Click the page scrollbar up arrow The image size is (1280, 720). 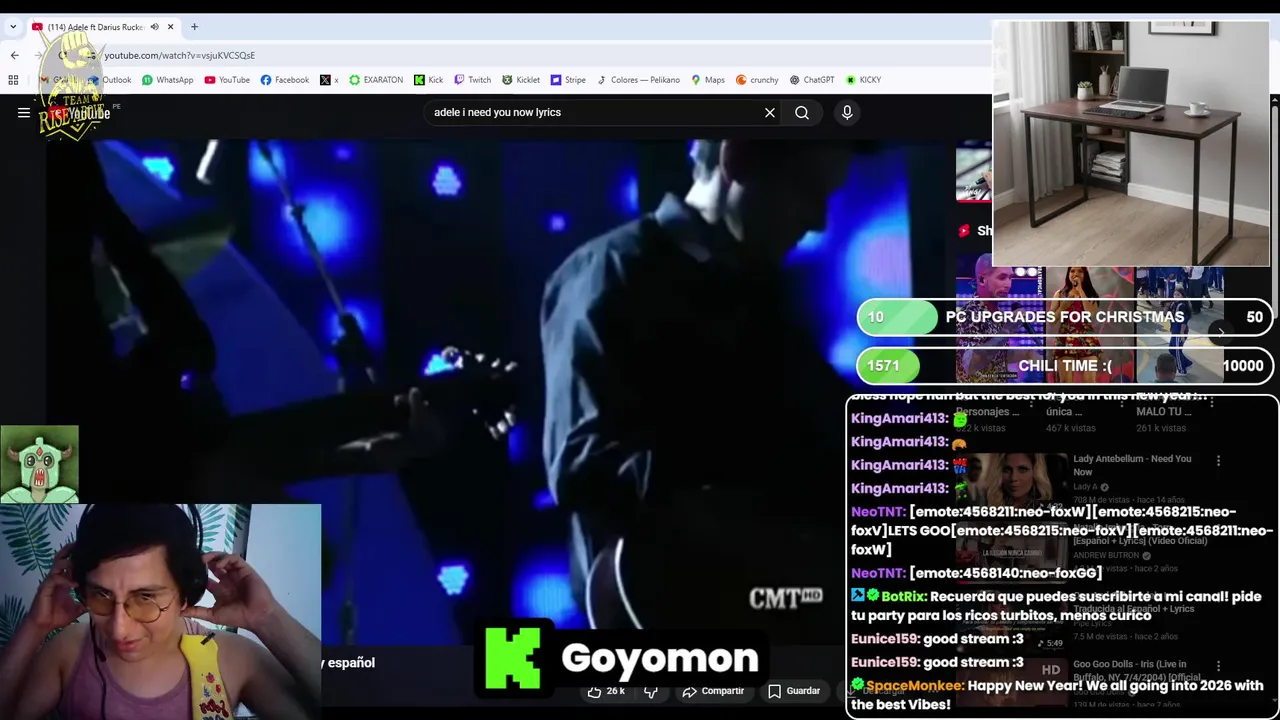pos(1275,100)
